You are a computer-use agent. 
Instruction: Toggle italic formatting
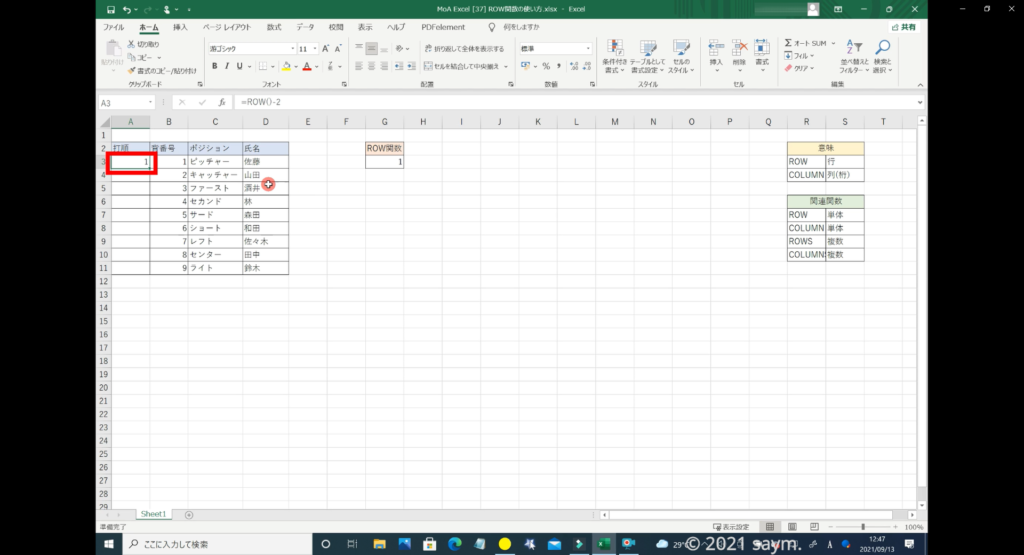(x=227, y=66)
